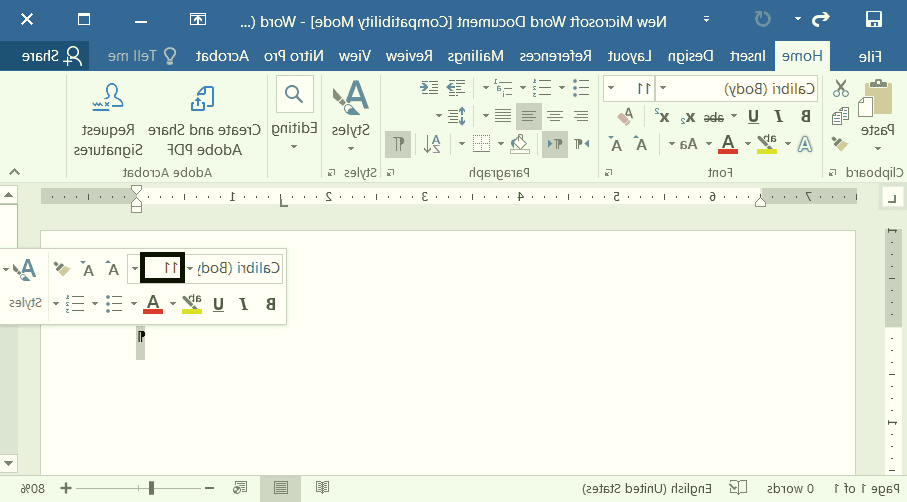Click the Save icon in the title bar
The height and width of the screenshot is (502, 907).
(873, 19)
